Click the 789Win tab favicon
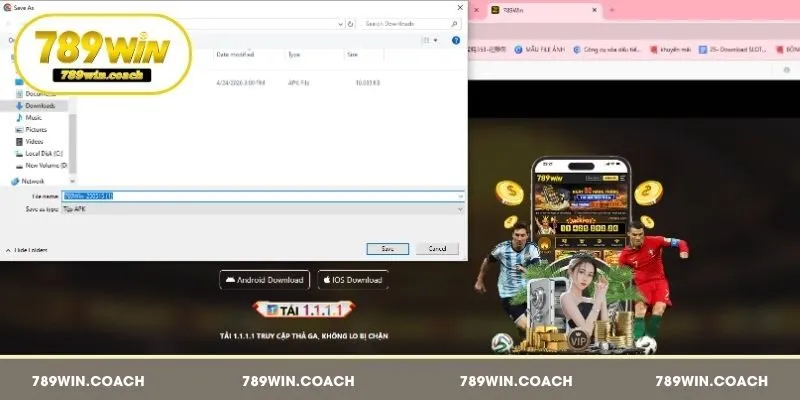This screenshot has width=800, height=400. click(x=495, y=10)
